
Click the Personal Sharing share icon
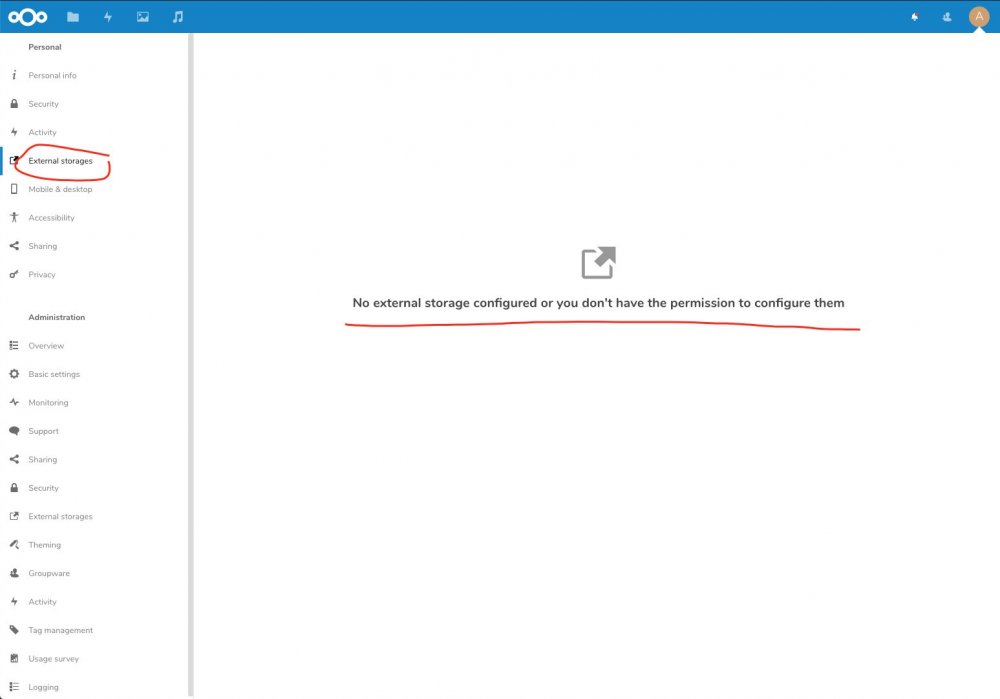(14, 246)
